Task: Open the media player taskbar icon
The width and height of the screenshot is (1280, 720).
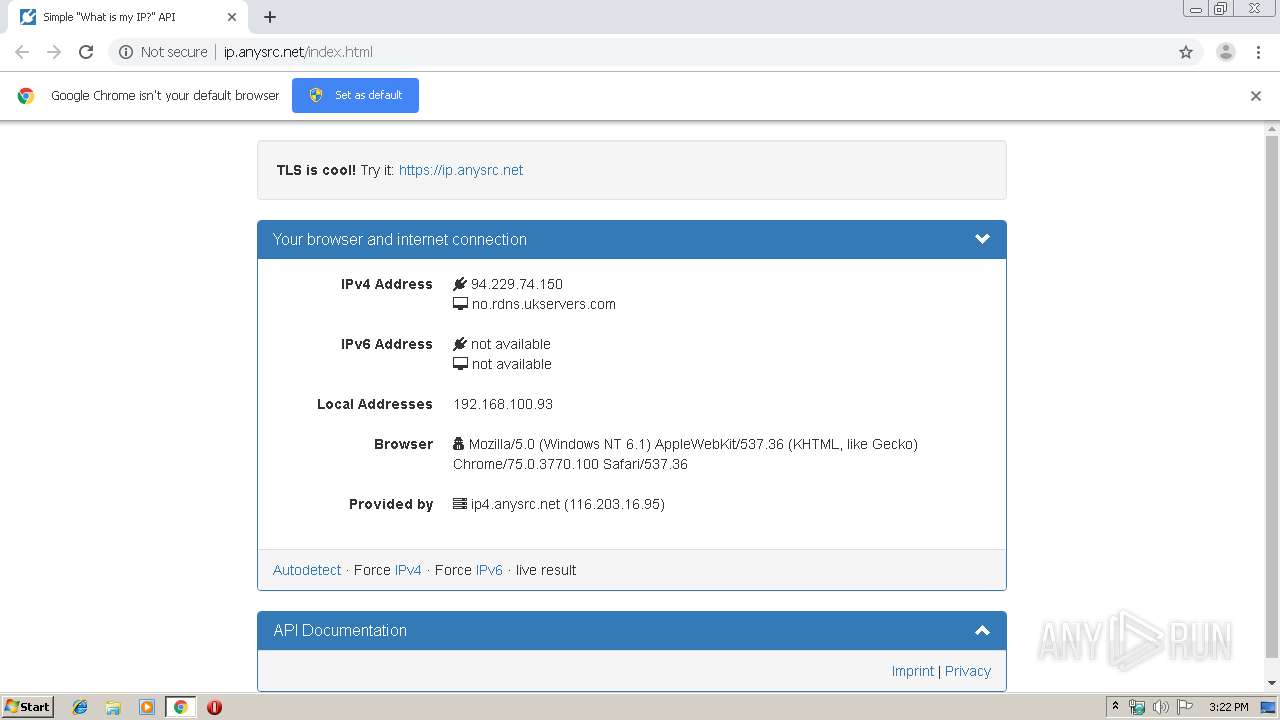Action: click(147, 707)
